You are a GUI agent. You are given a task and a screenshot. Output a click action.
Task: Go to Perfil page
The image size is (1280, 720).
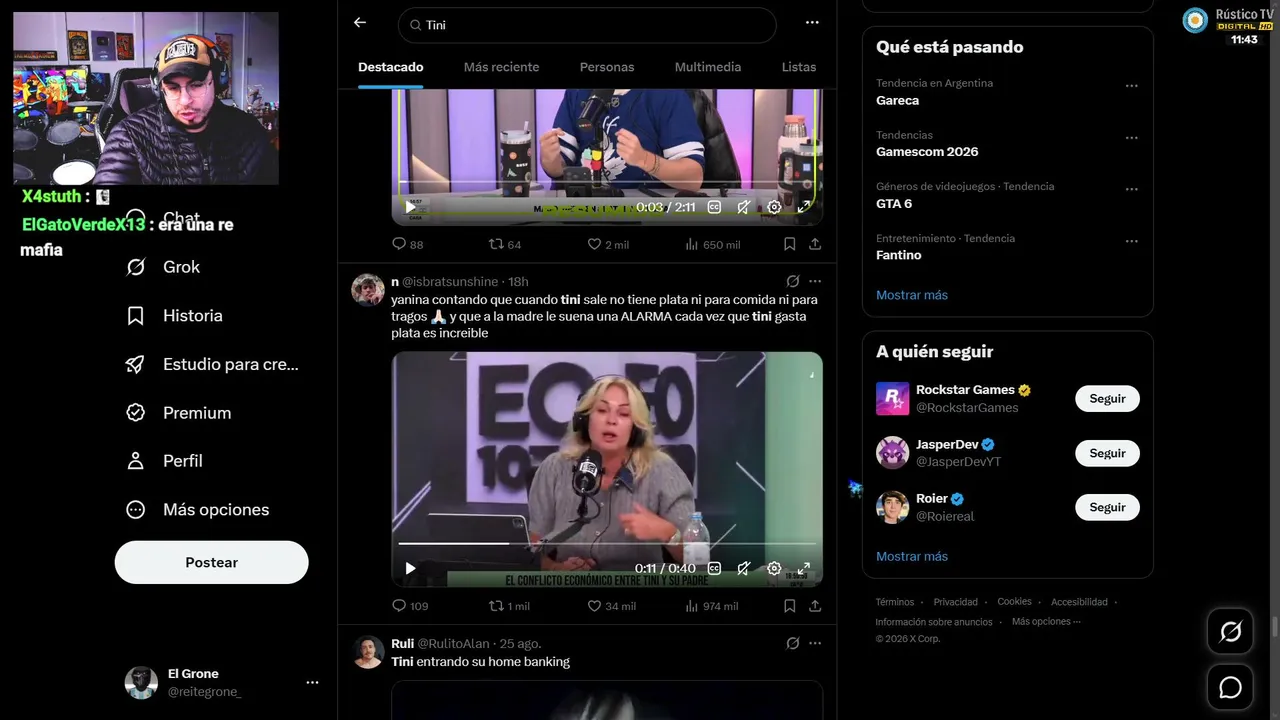point(164,461)
